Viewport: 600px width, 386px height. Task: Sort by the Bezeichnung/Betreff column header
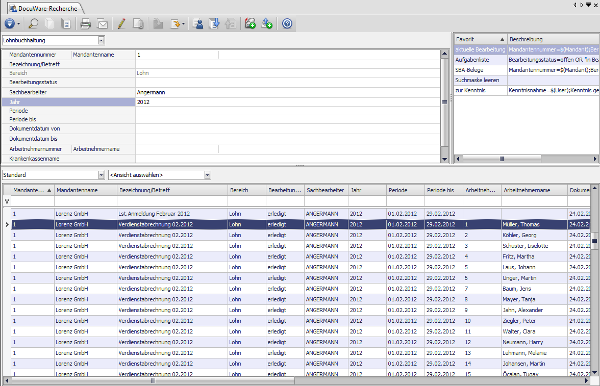pos(172,190)
